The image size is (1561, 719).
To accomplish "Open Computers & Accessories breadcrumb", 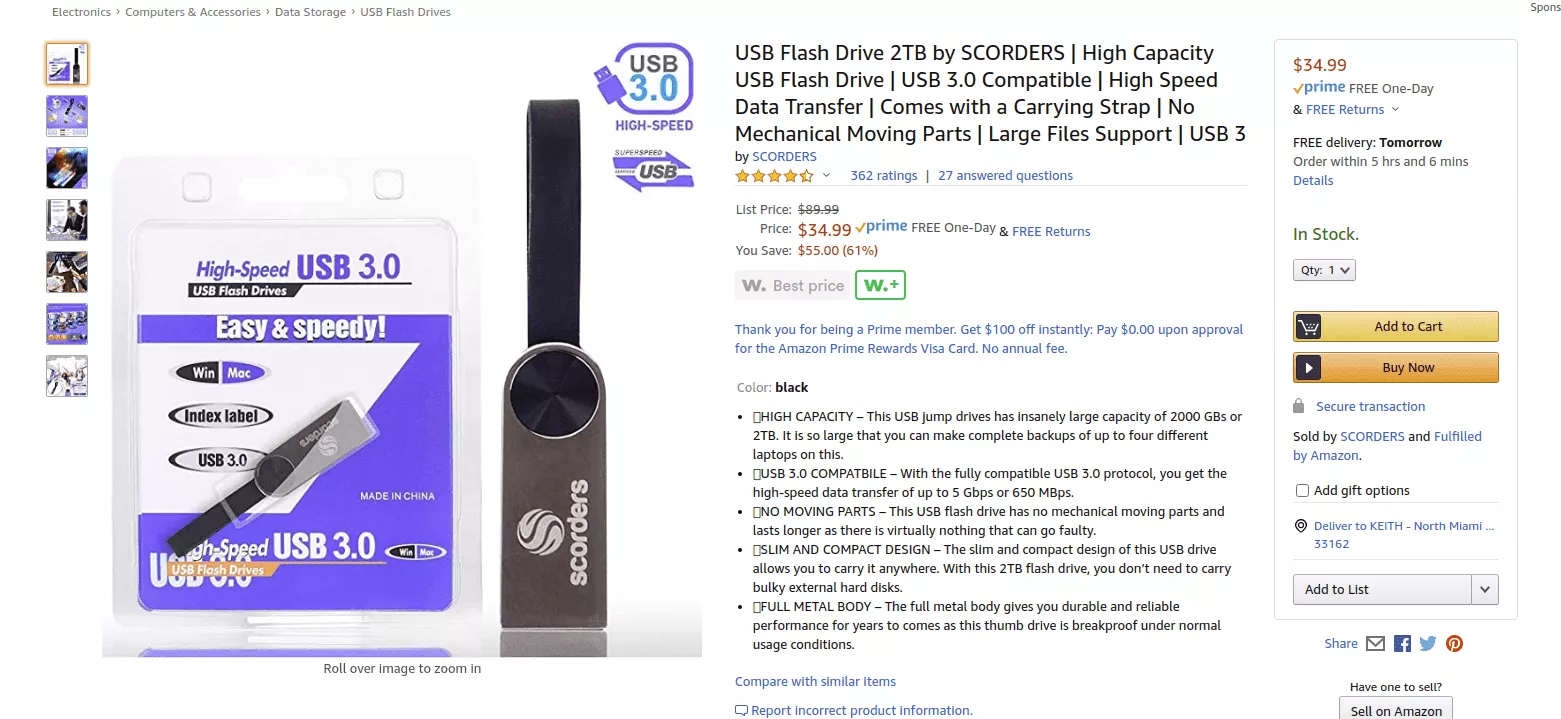I will (x=194, y=12).
